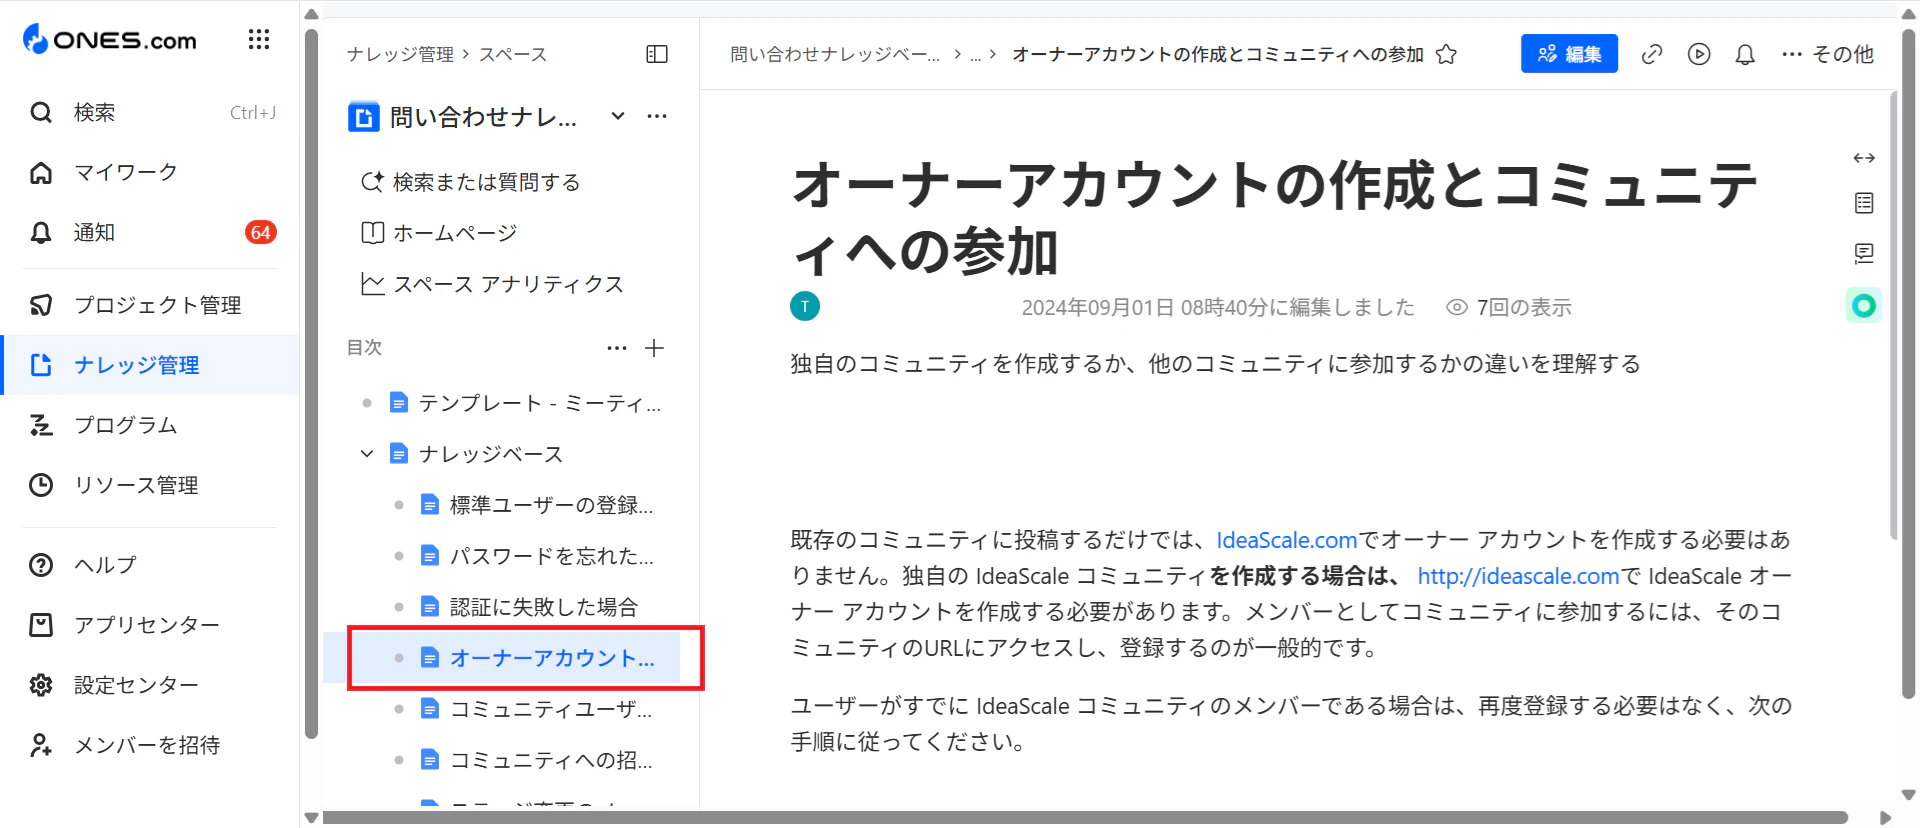The width and height of the screenshot is (1920, 828).
Task: Select ナレッジ管理 in the sidebar
Action: click(x=151, y=365)
